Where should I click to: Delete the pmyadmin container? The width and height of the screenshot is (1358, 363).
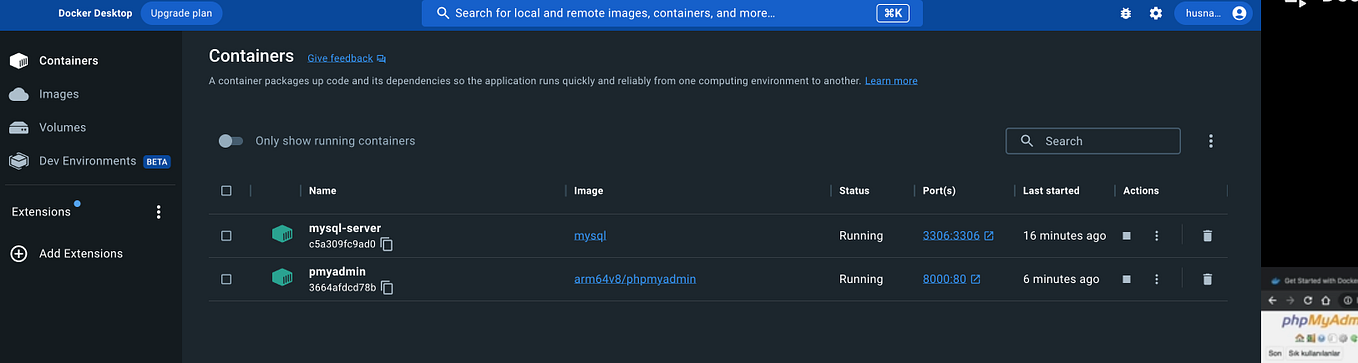[1207, 279]
